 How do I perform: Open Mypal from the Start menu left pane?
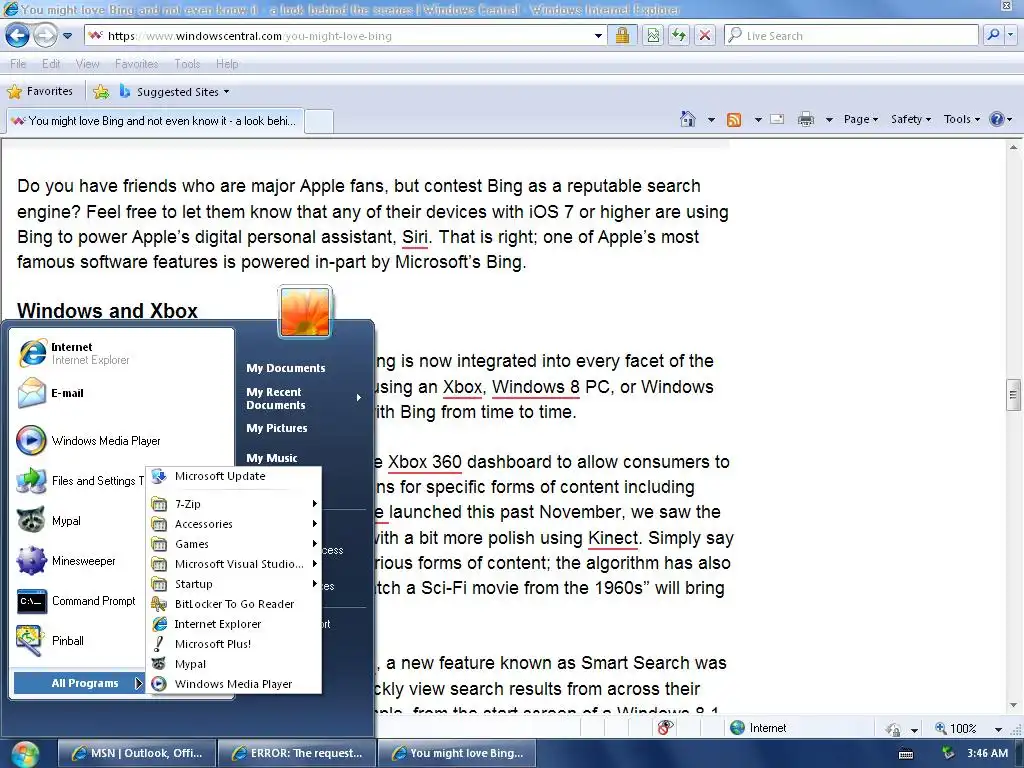pos(78,521)
